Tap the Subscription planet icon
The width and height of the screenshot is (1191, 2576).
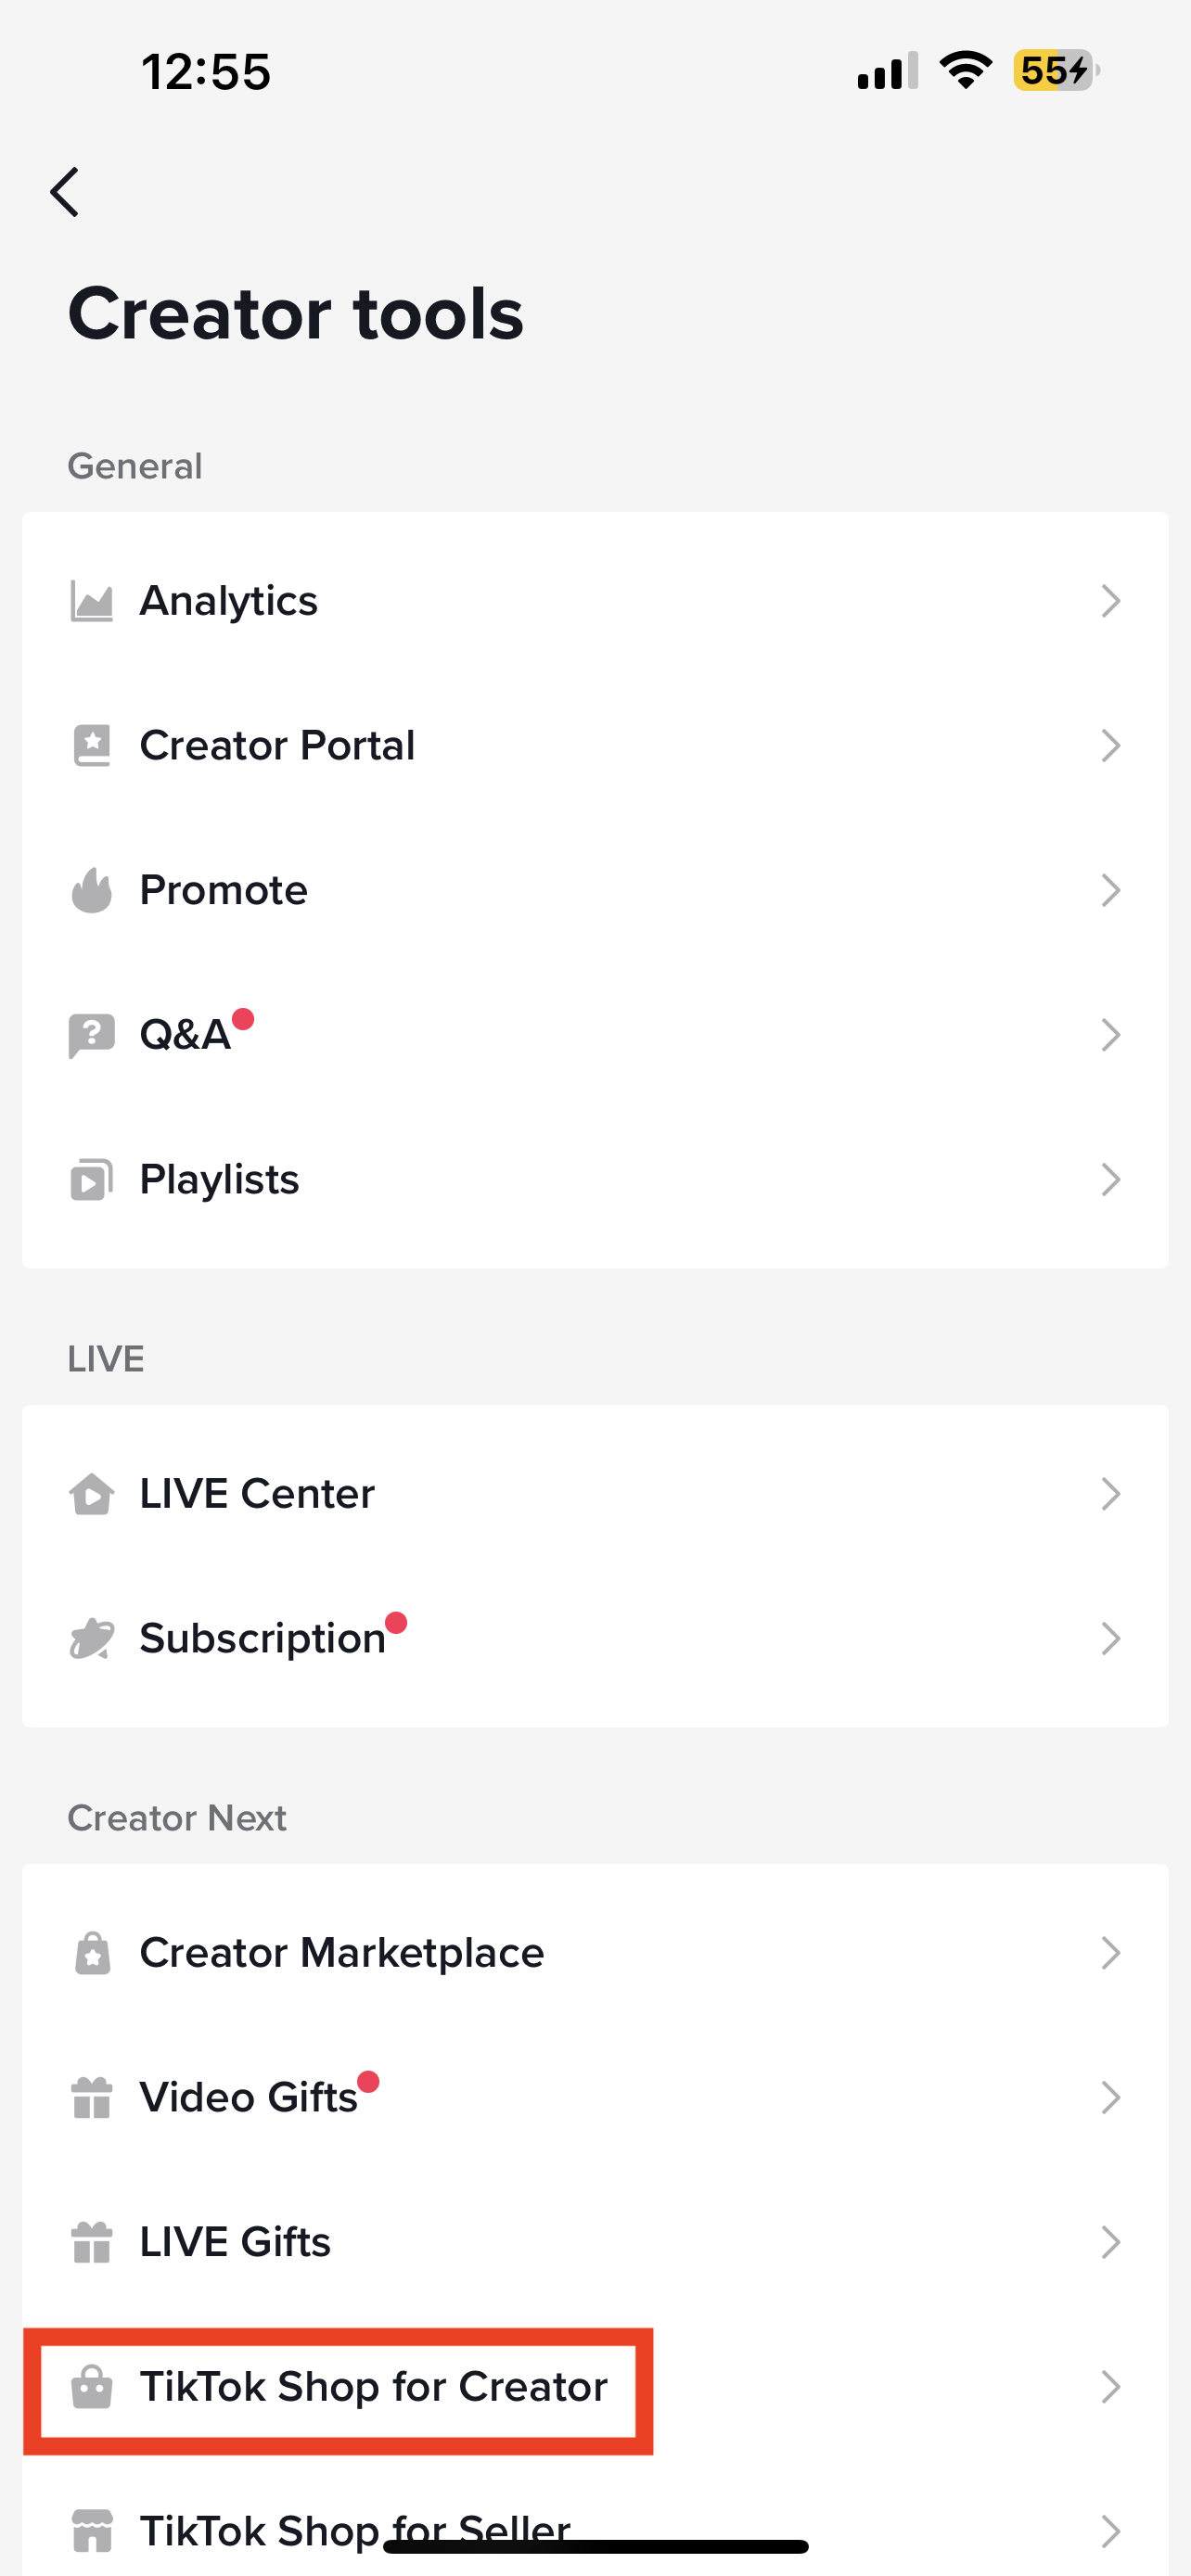coord(92,1639)
